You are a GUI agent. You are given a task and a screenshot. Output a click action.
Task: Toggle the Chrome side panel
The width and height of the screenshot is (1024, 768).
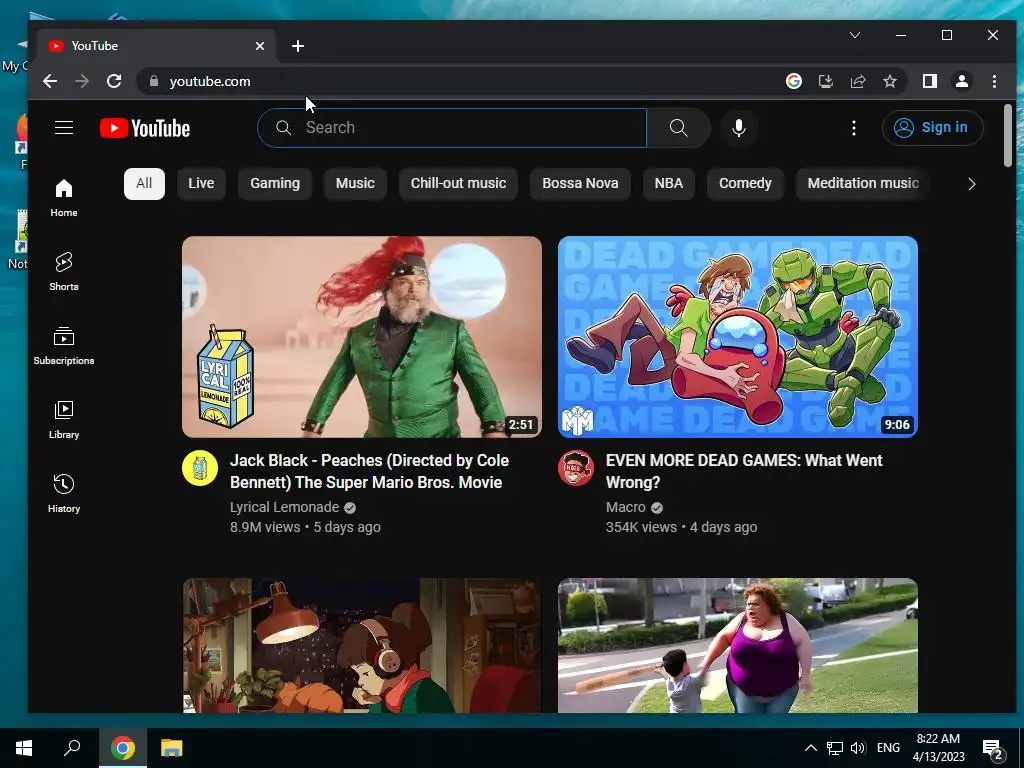[x=929, y=81]
